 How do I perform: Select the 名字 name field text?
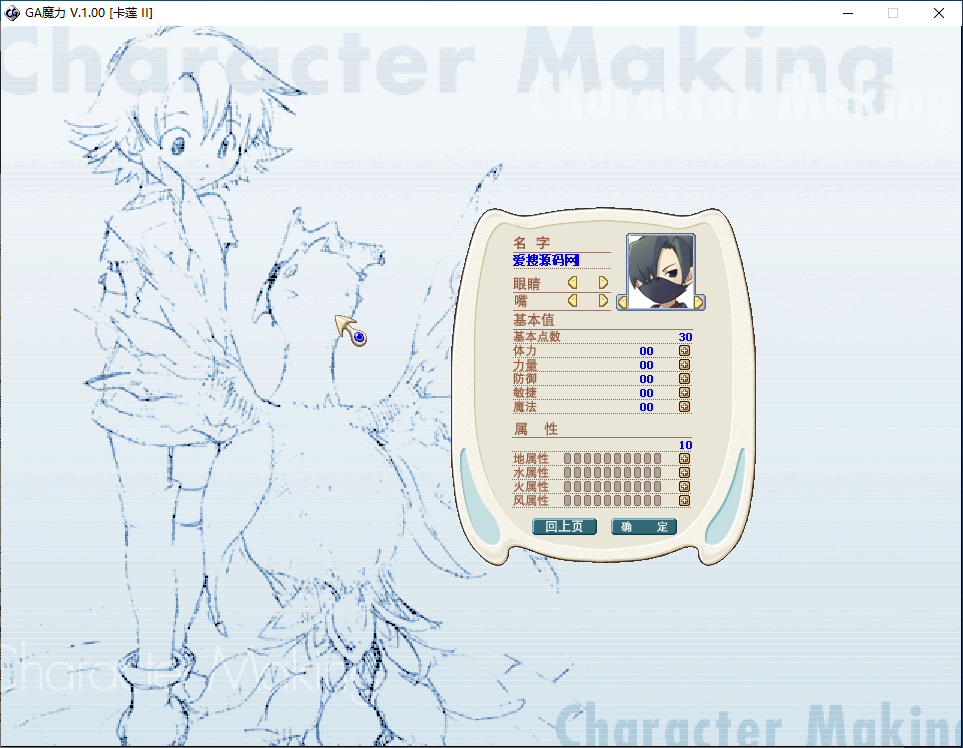click(x=546, y=260)
